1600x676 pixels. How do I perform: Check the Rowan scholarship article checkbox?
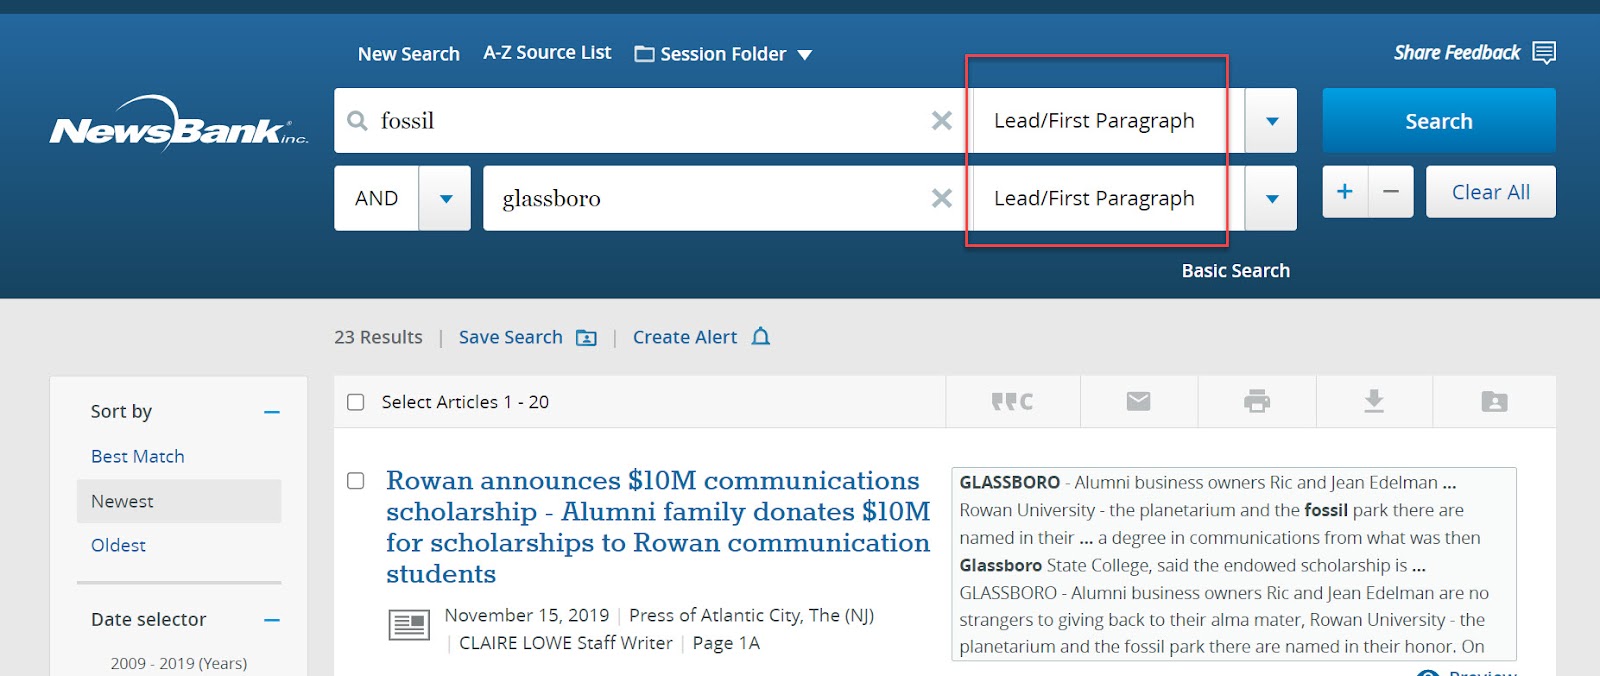pos(355,481)
